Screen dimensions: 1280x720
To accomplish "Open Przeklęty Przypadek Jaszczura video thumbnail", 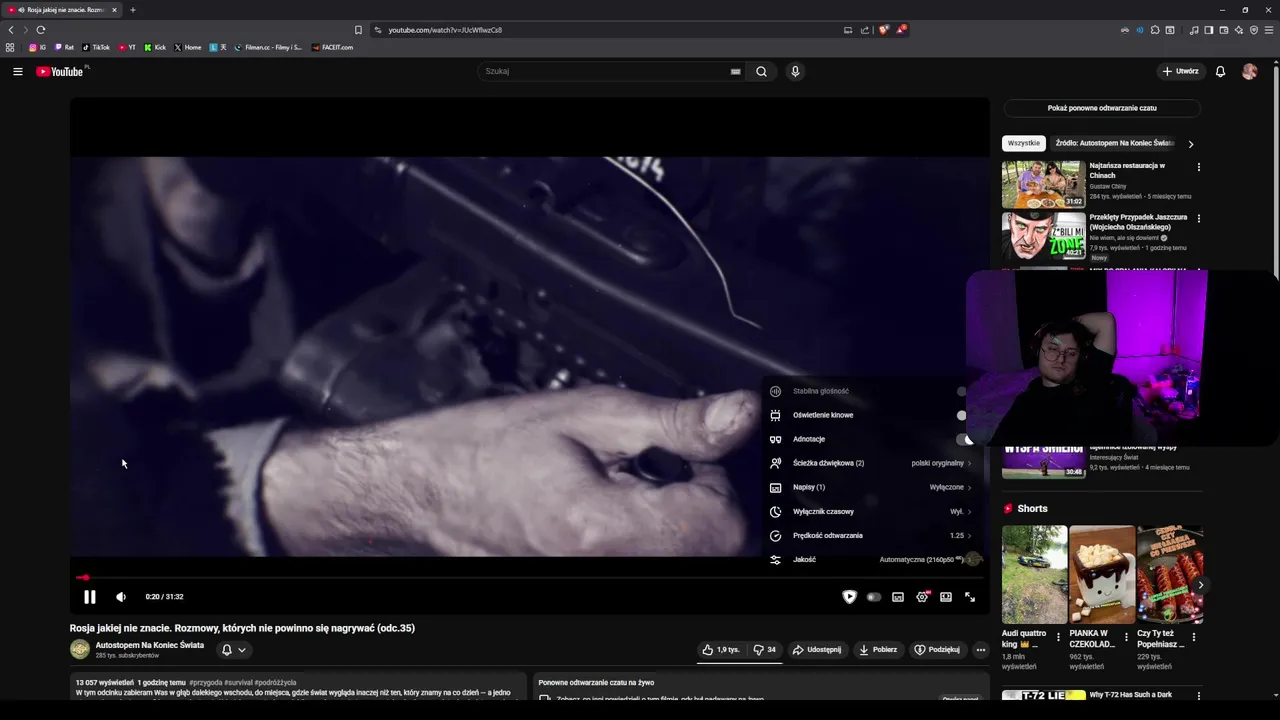I will point(1044,236).
